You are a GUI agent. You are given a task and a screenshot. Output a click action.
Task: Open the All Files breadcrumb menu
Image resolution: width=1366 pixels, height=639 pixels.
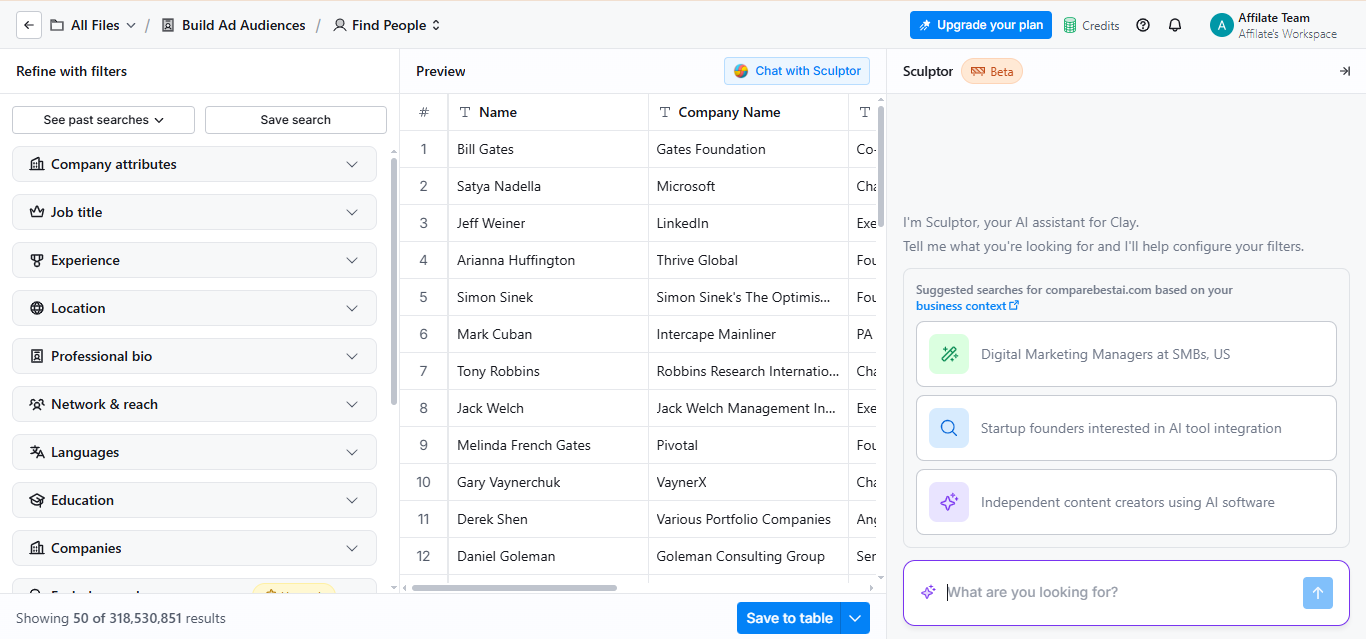pos(93,25)
